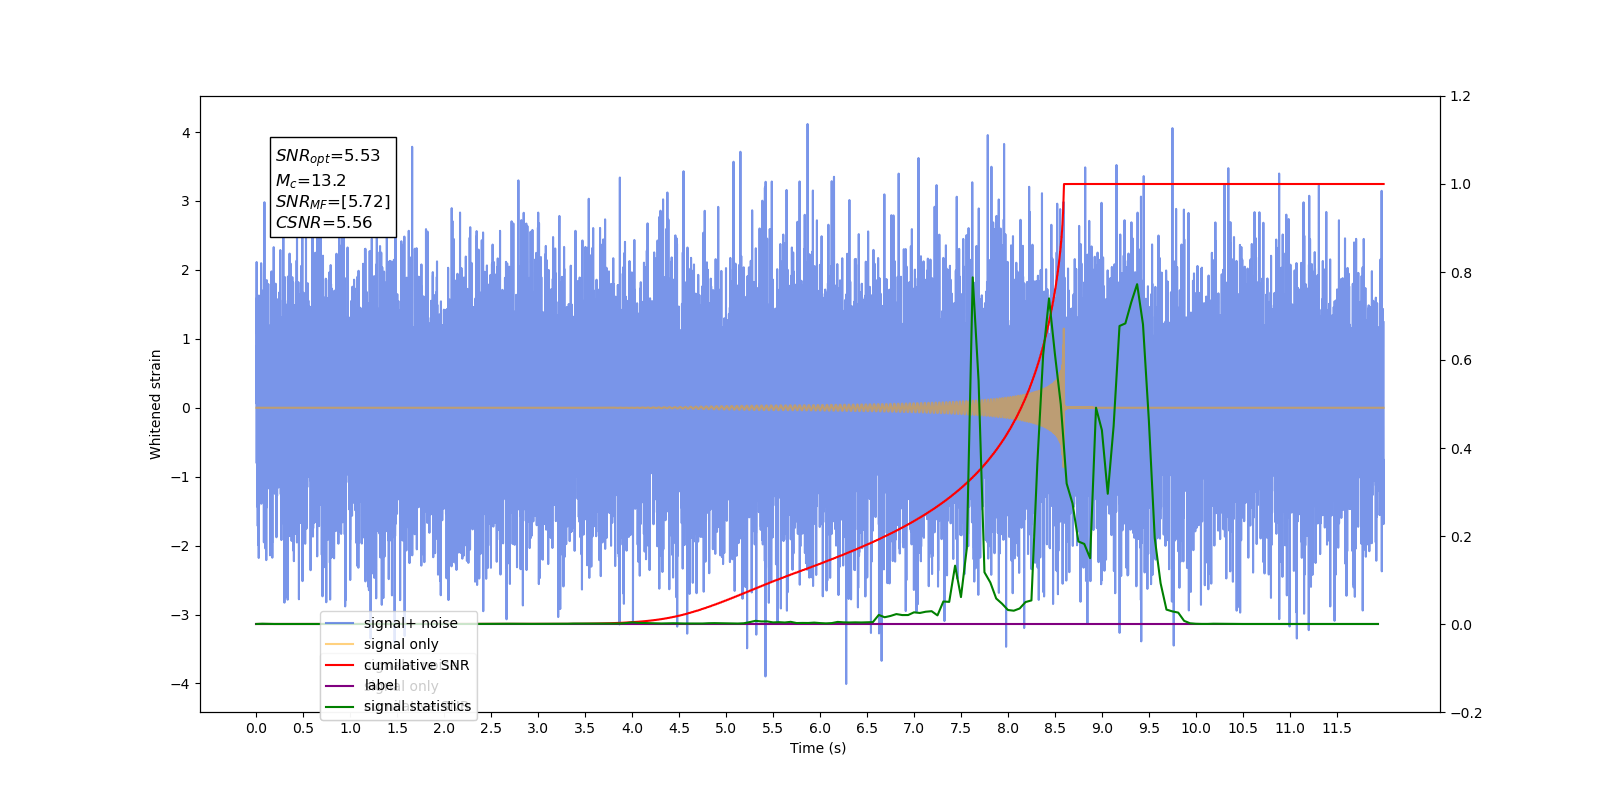The width and height of the screenshot is (1600, 800).
Task: Click the left y-axis tick label −2
Action: click(x=180, y=546)
